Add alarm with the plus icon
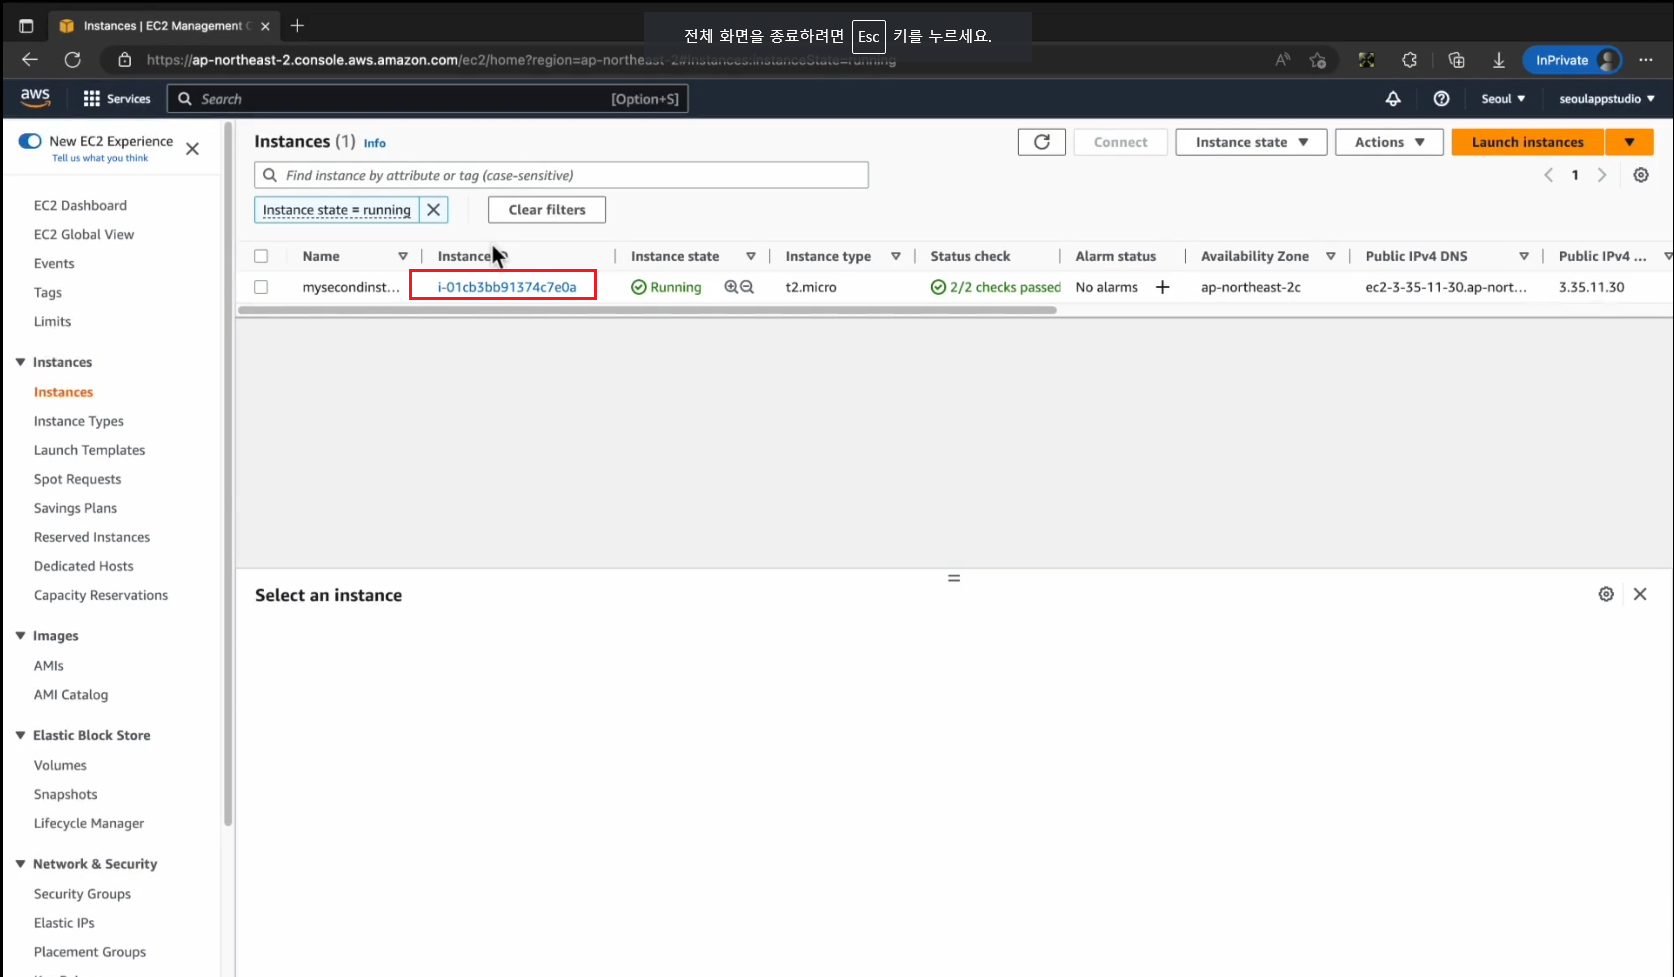The height and width of the screenshot is (977, 1674). (x=1162, y=287)
